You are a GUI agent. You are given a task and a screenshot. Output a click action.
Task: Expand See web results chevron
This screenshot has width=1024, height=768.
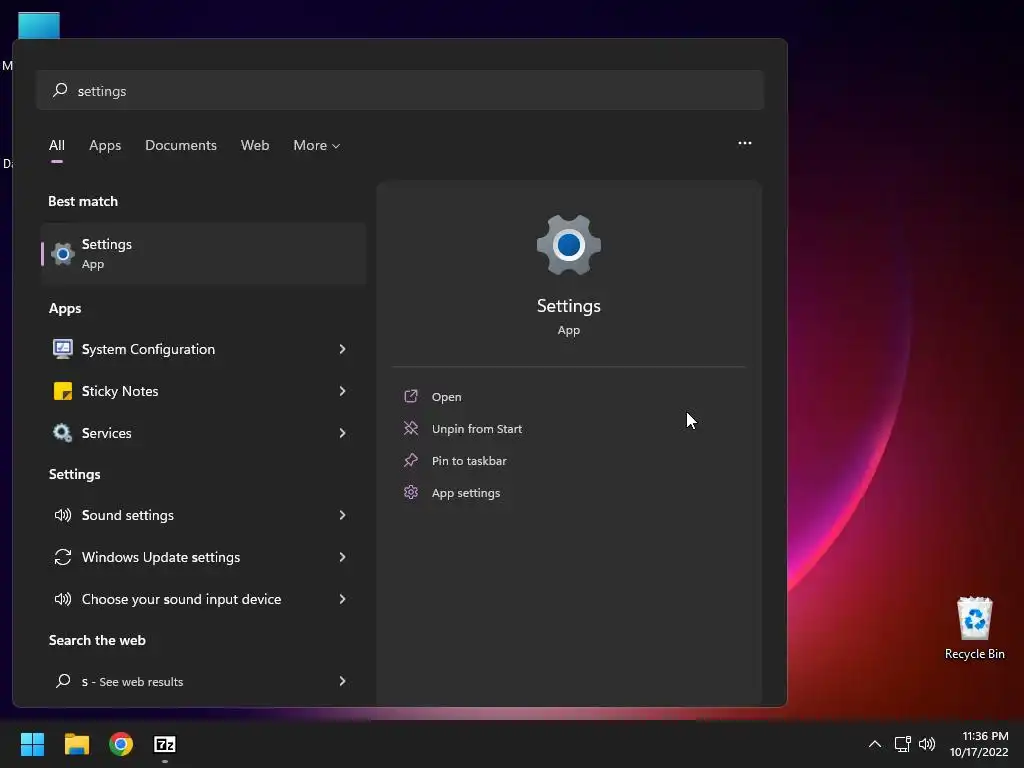pyautogui.click(x=342, y=681)
